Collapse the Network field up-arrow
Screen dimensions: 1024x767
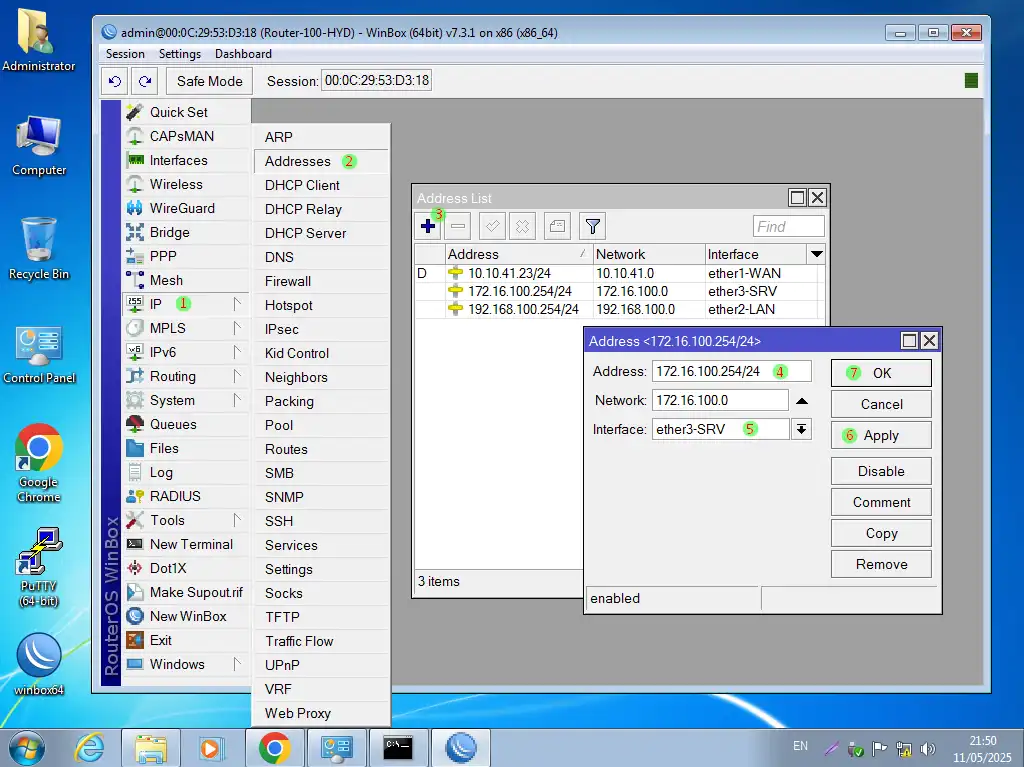tap(801, 401)
